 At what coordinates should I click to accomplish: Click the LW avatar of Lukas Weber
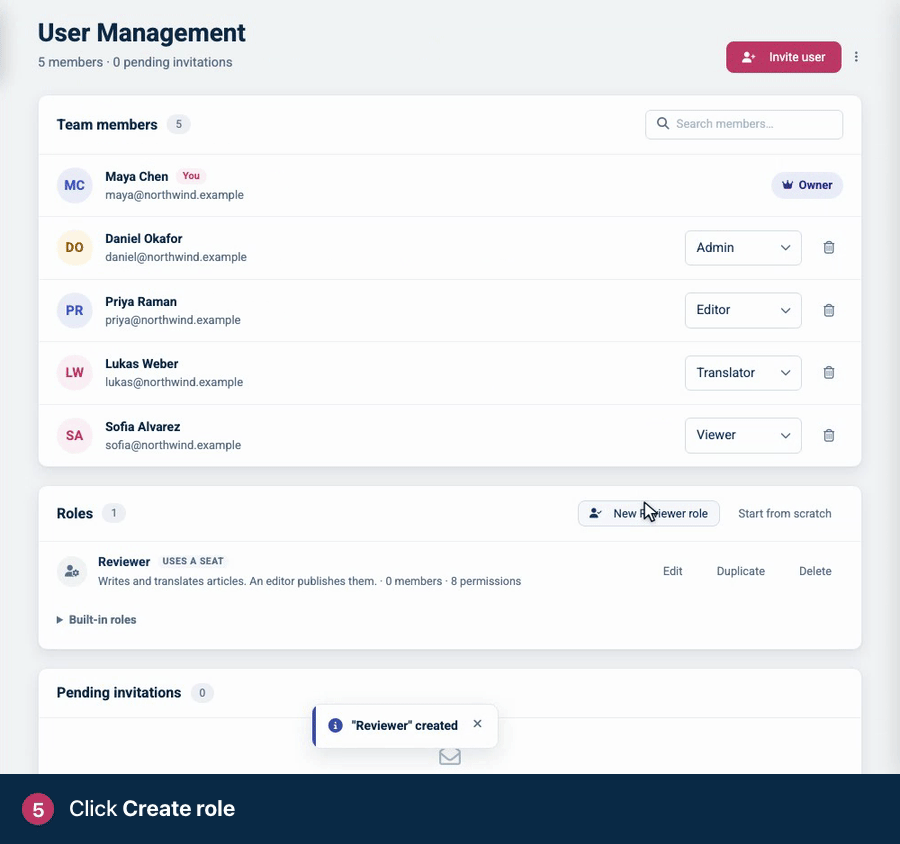(x=75, y=373)
